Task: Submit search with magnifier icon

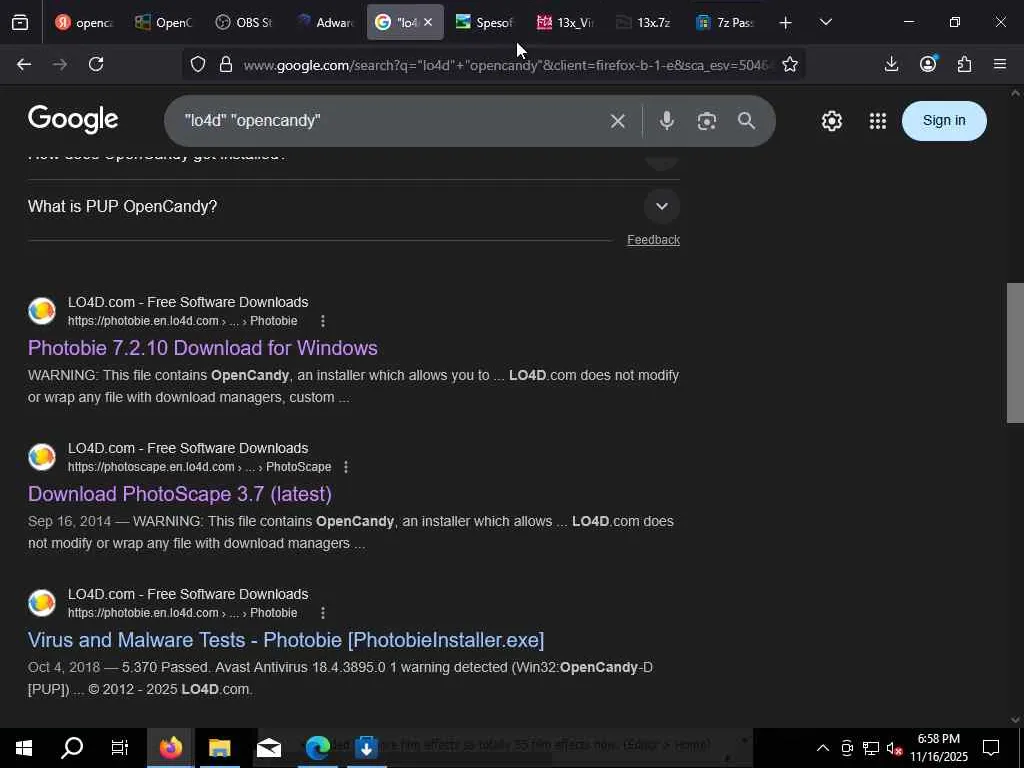Action: click(x=746, y=121)
